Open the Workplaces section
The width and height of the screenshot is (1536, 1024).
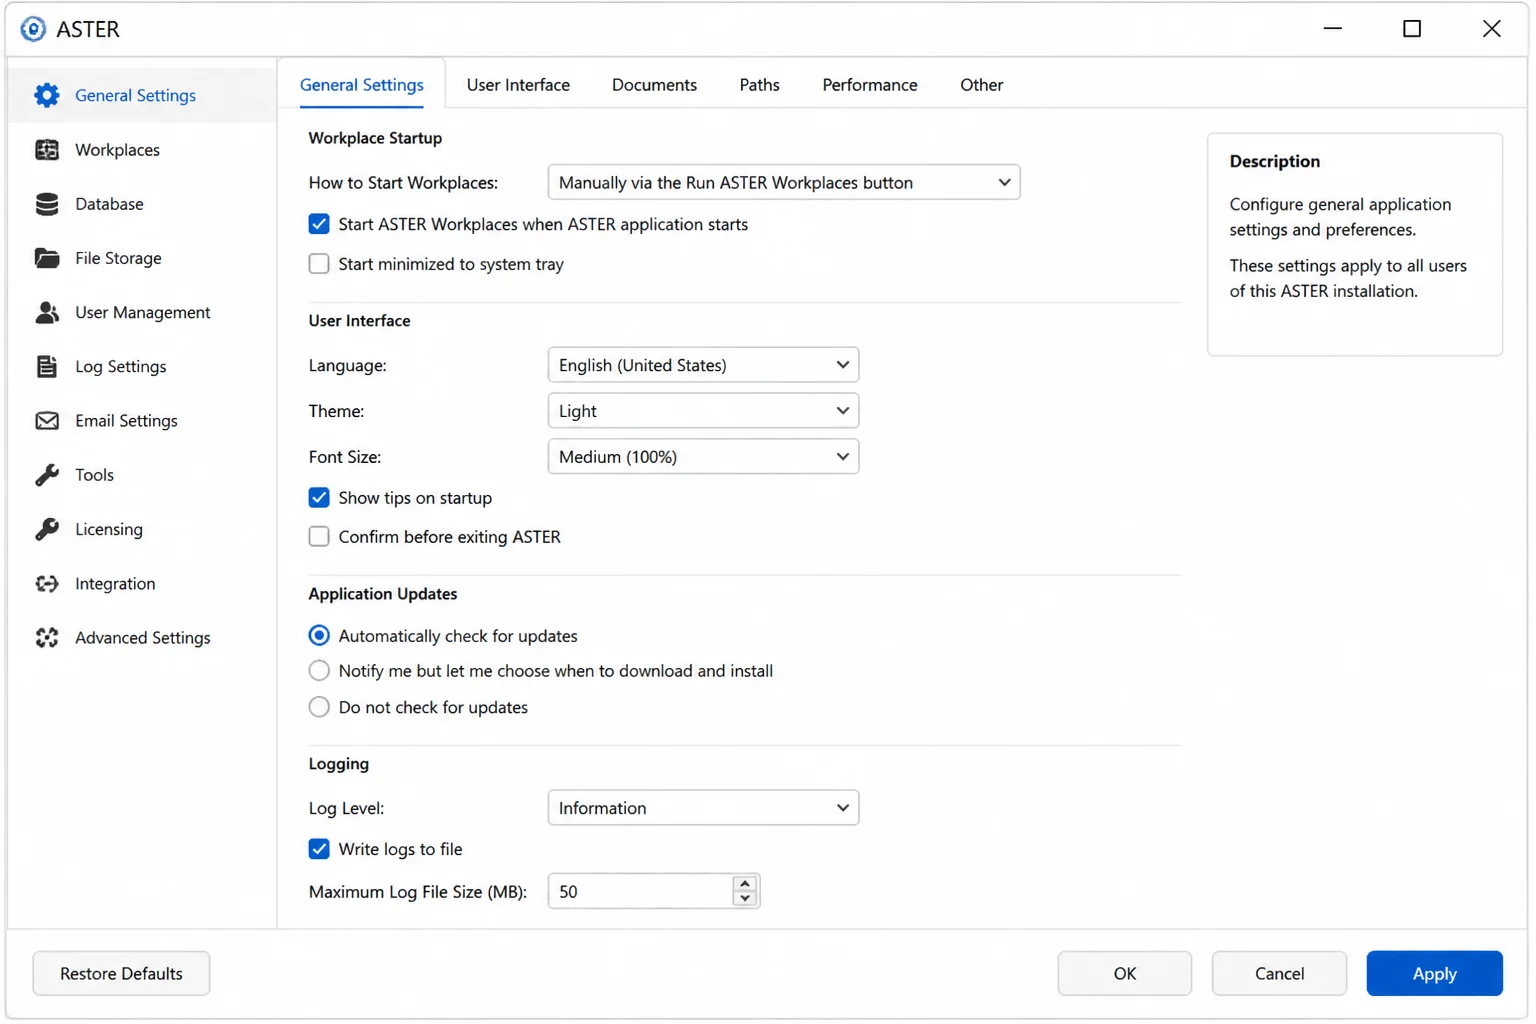pyautogui.click(x=142, y=150)
